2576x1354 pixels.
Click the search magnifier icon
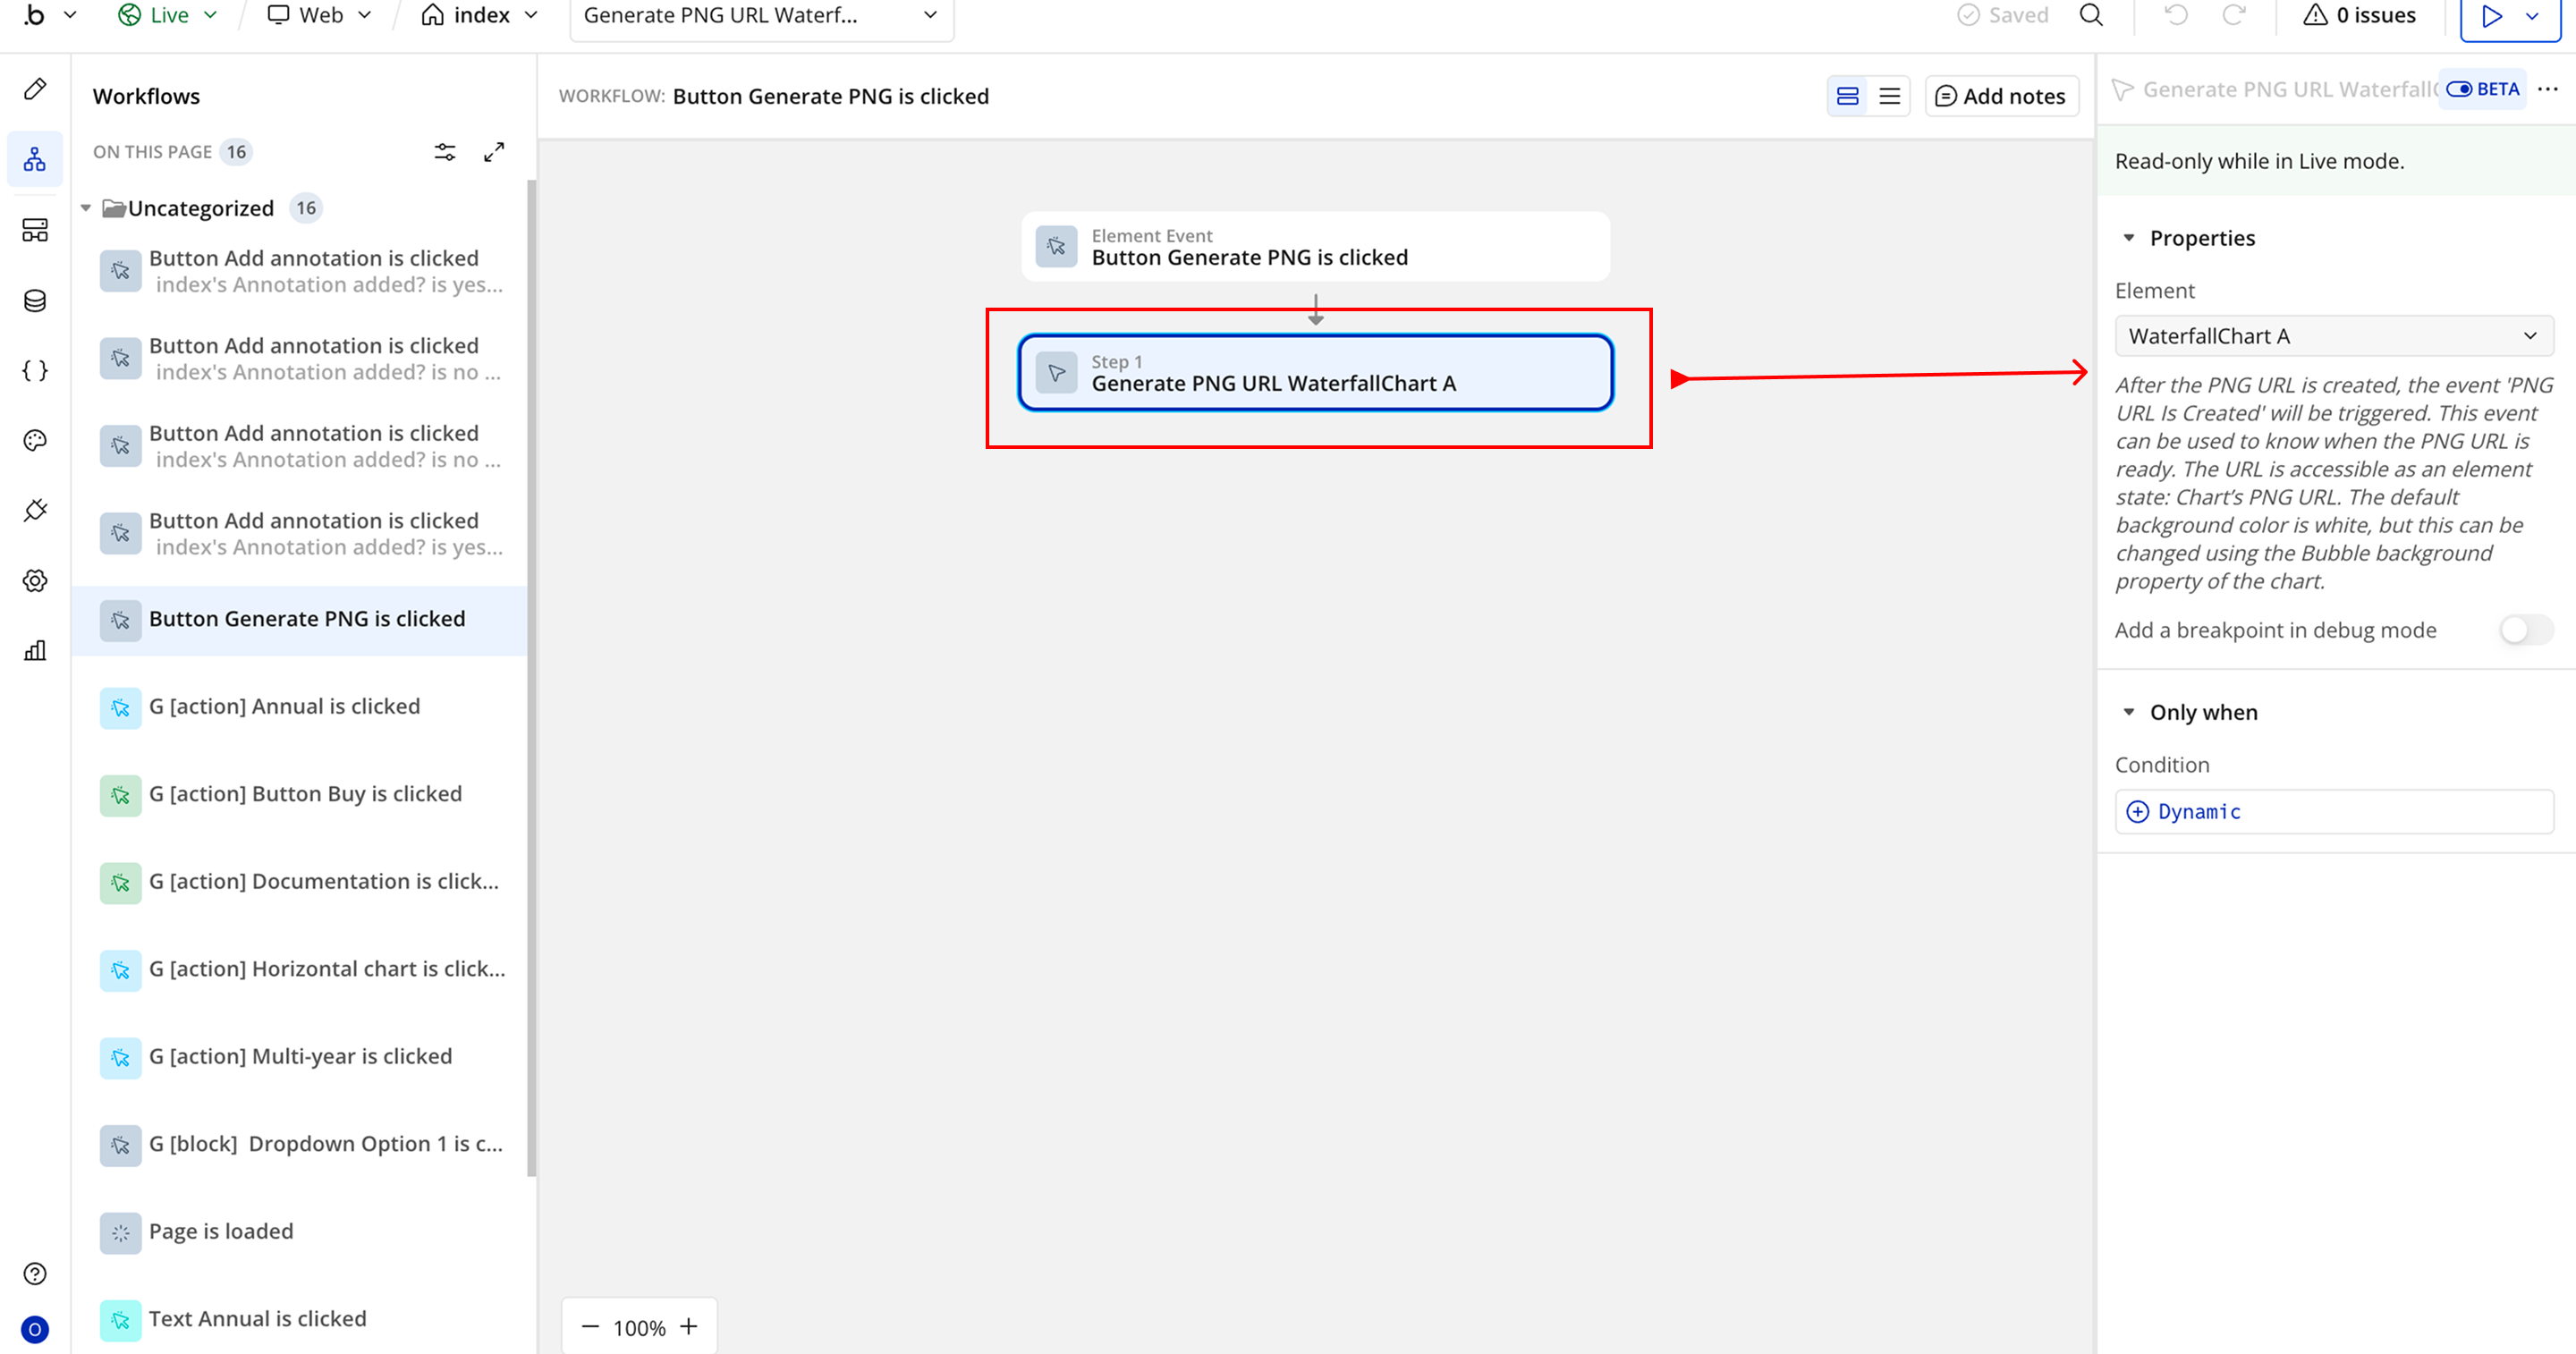pos(2091,15)
